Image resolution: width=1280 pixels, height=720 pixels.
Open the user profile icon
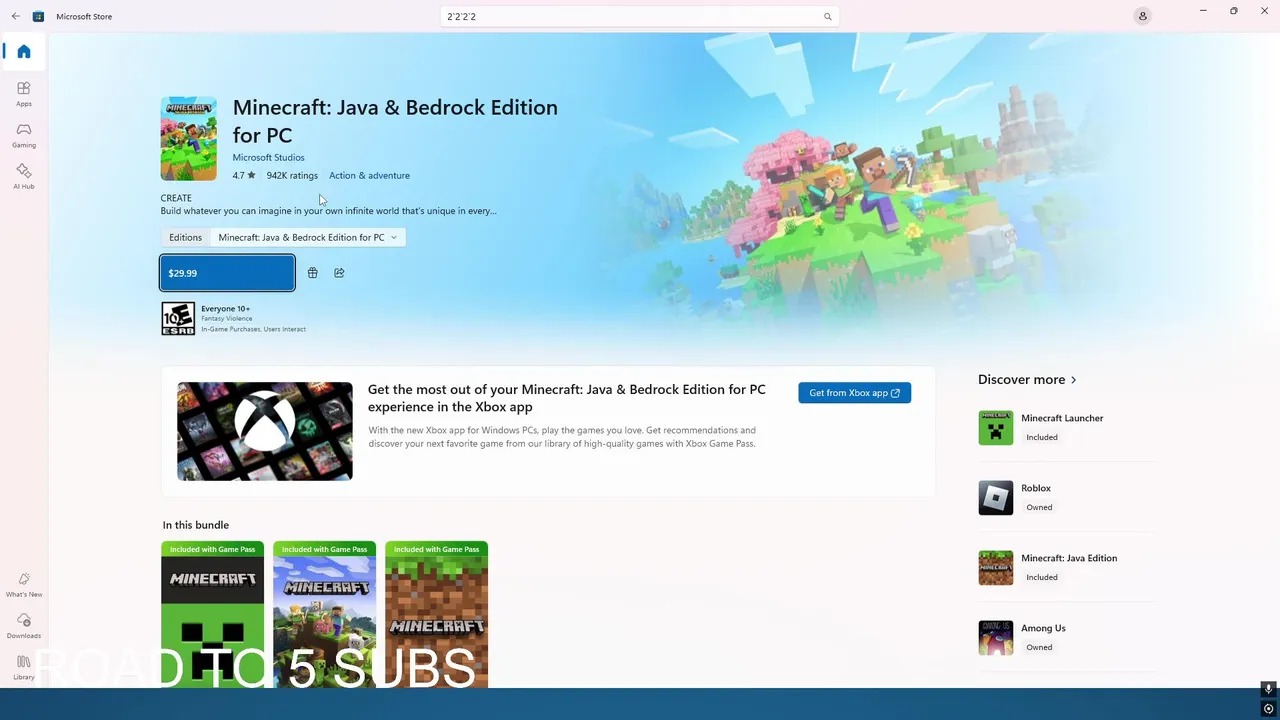(1142, 16)
